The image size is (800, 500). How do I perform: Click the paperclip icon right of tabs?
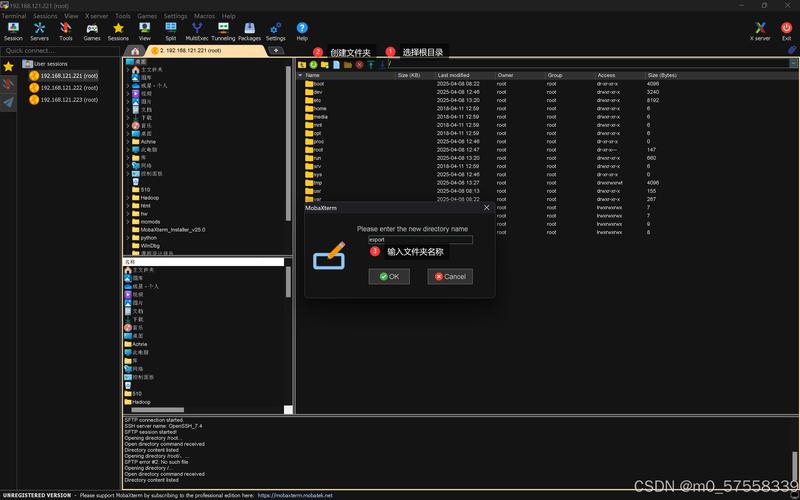pyautogui.click(x=792, y=50)
